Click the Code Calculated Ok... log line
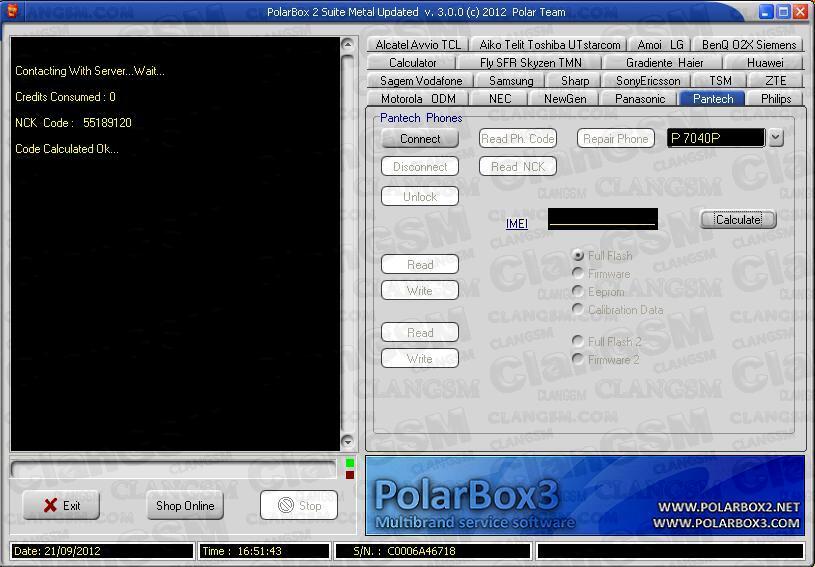 coord(67,149)
